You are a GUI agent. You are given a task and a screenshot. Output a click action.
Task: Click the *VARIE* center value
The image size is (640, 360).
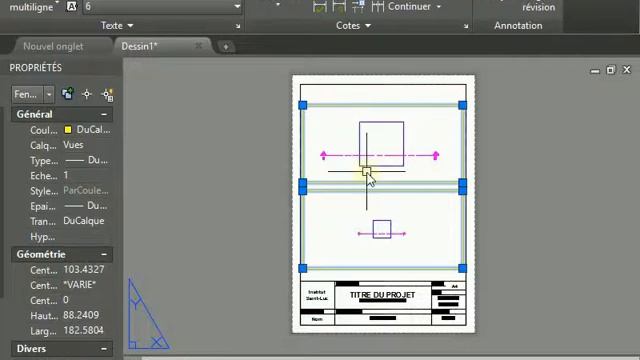point(79,285)
